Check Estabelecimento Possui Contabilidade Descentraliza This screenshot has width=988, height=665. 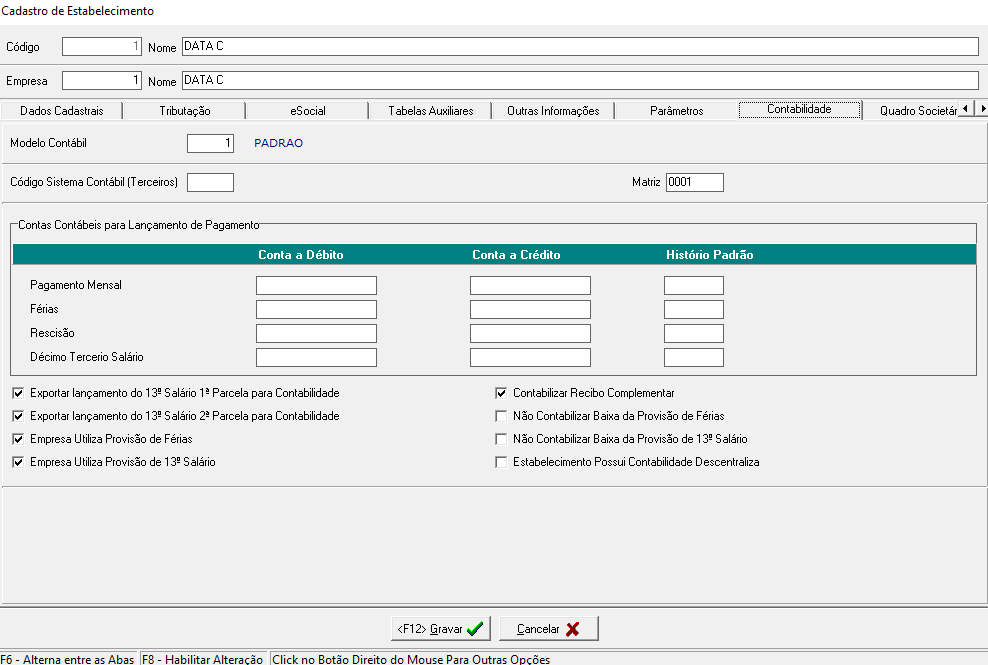click(x=502, y=462)
